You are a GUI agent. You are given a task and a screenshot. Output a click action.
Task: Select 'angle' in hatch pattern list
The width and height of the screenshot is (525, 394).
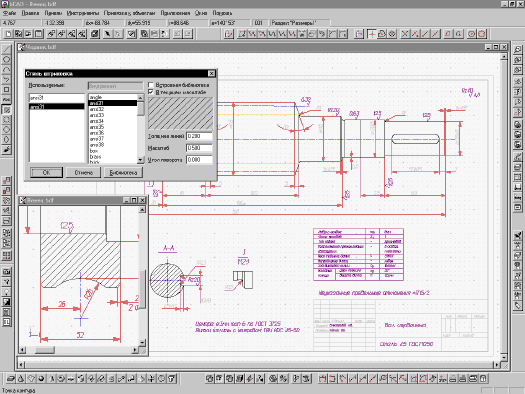pos(113,97)
